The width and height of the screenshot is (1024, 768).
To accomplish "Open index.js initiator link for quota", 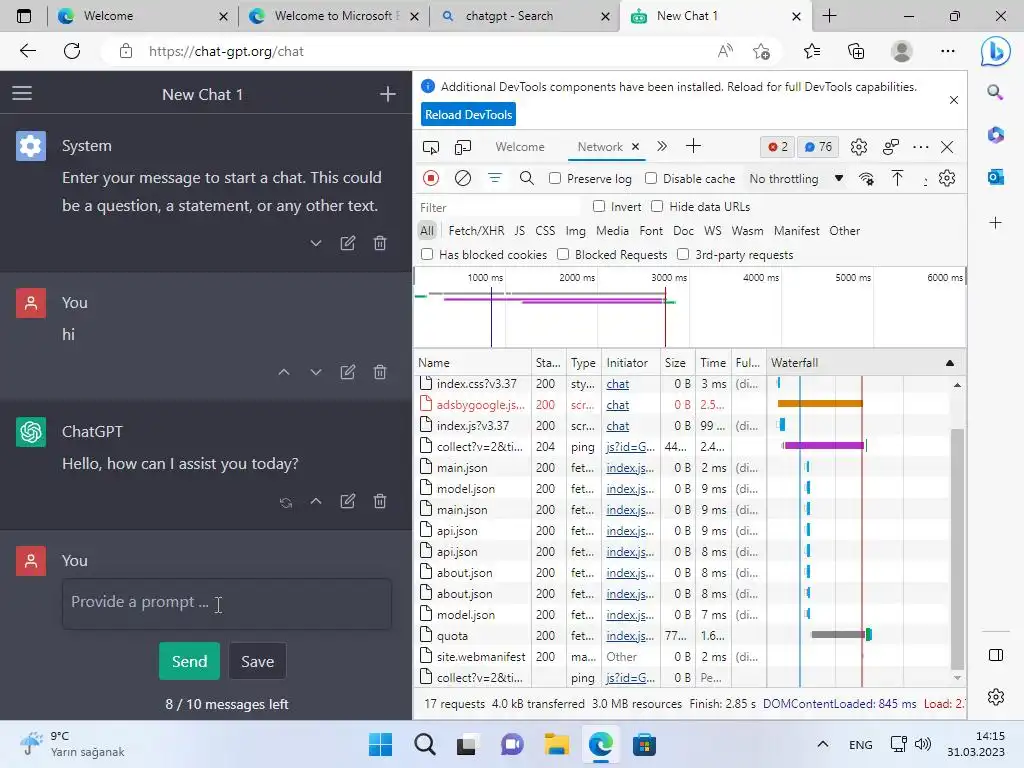I will 630,636.
